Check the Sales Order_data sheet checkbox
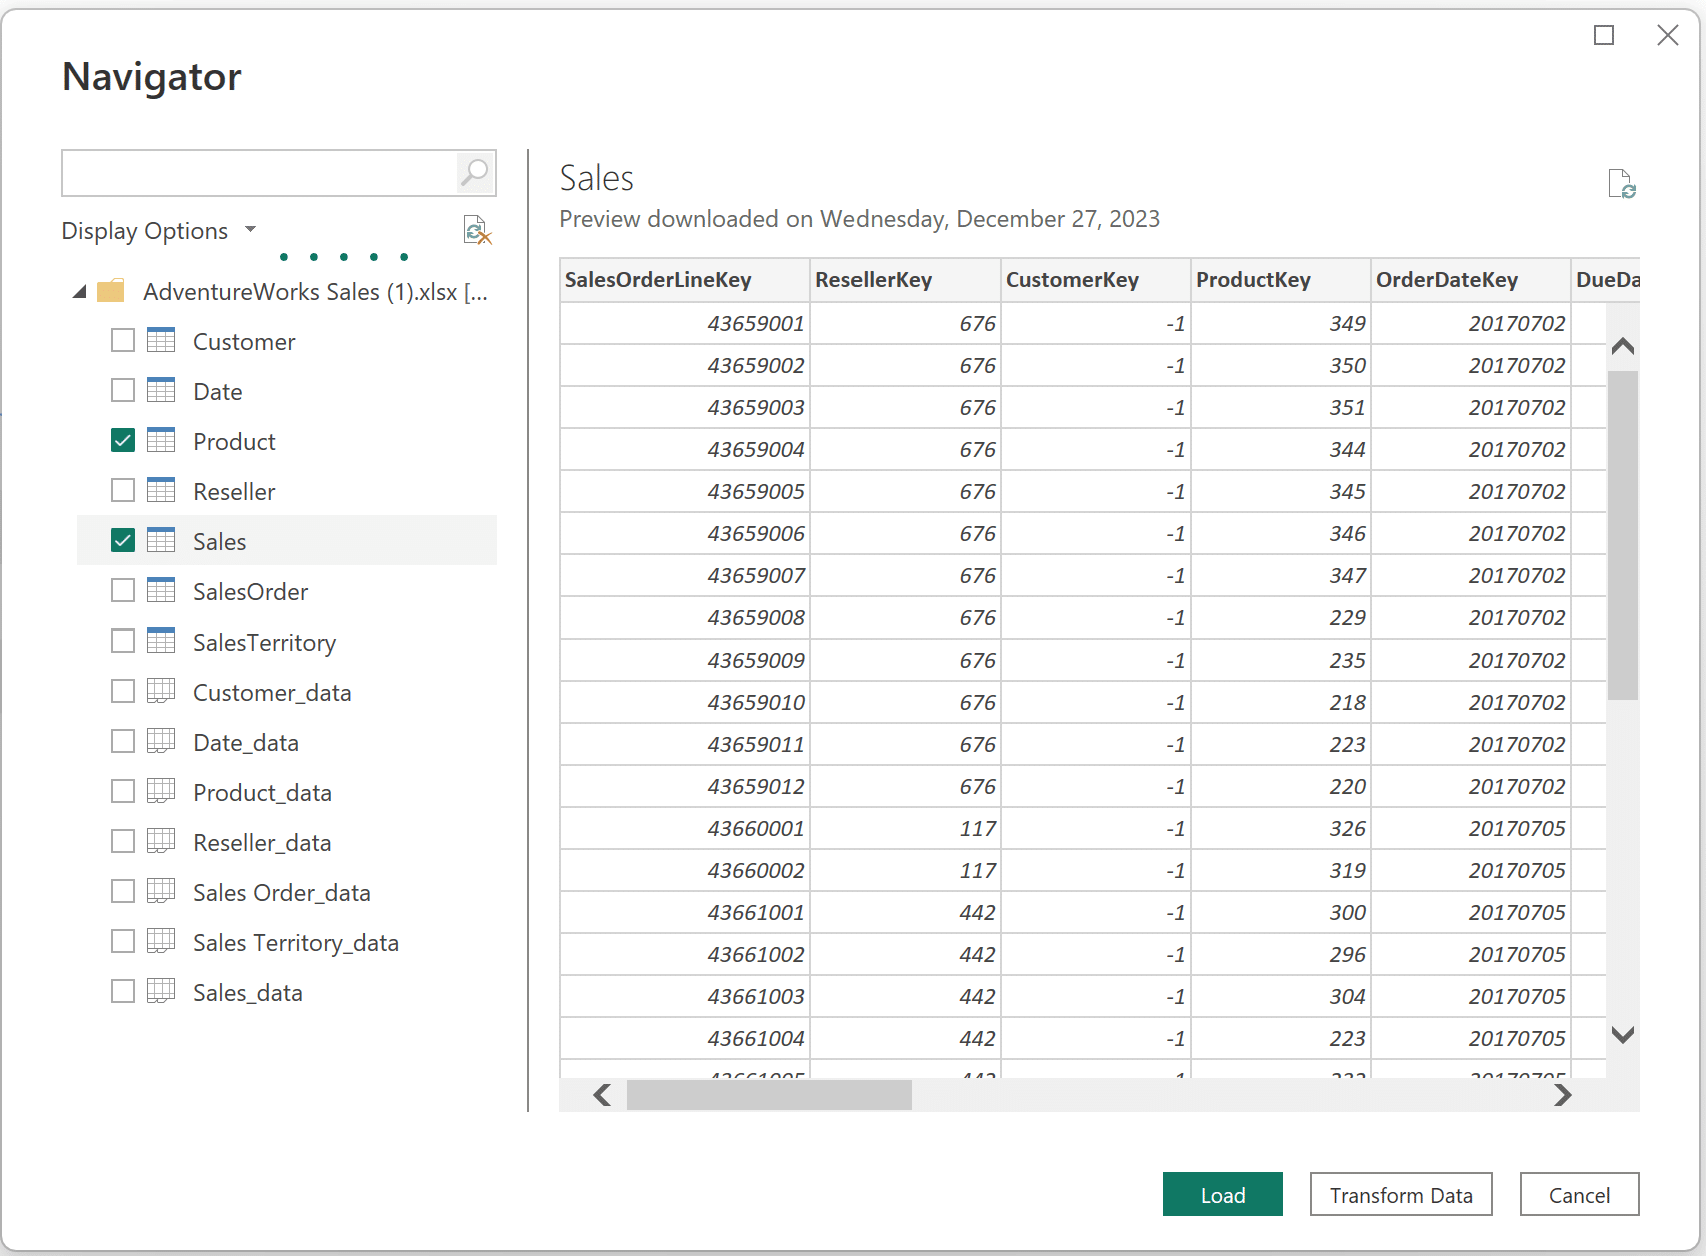This screenshot has width=1706, height=1256. 123,891
